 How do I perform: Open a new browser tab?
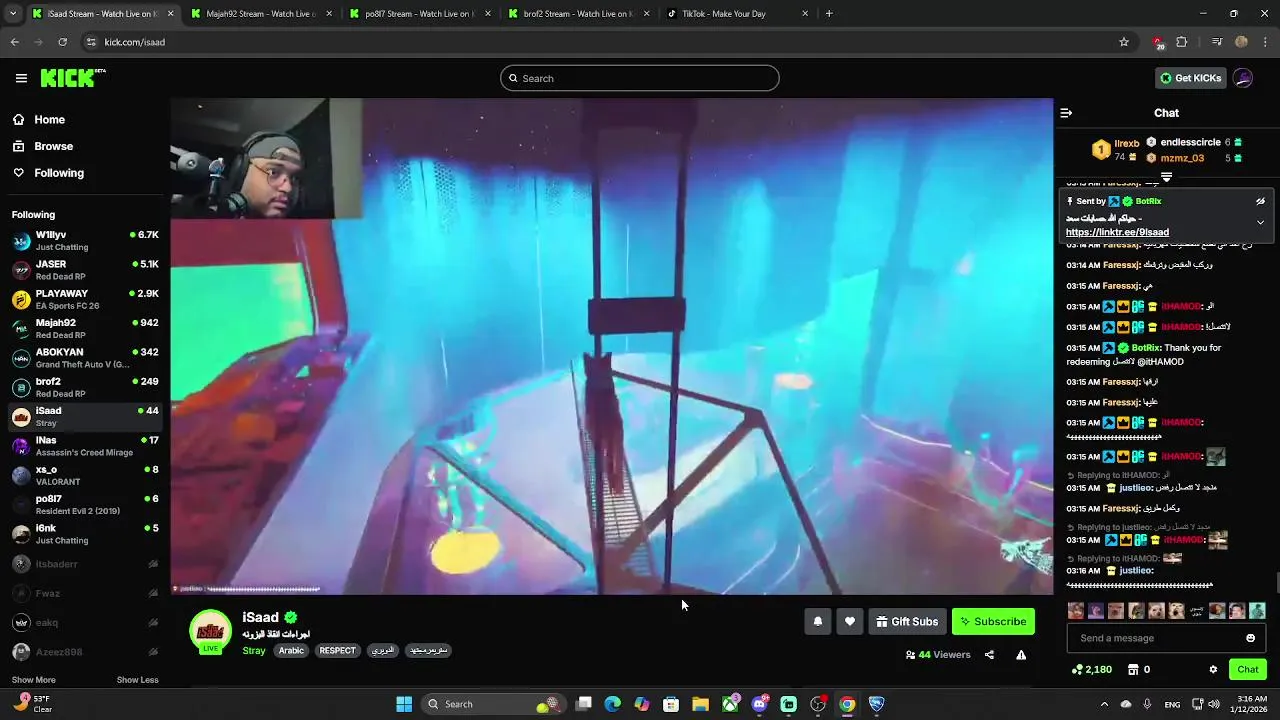pos(829,14)
